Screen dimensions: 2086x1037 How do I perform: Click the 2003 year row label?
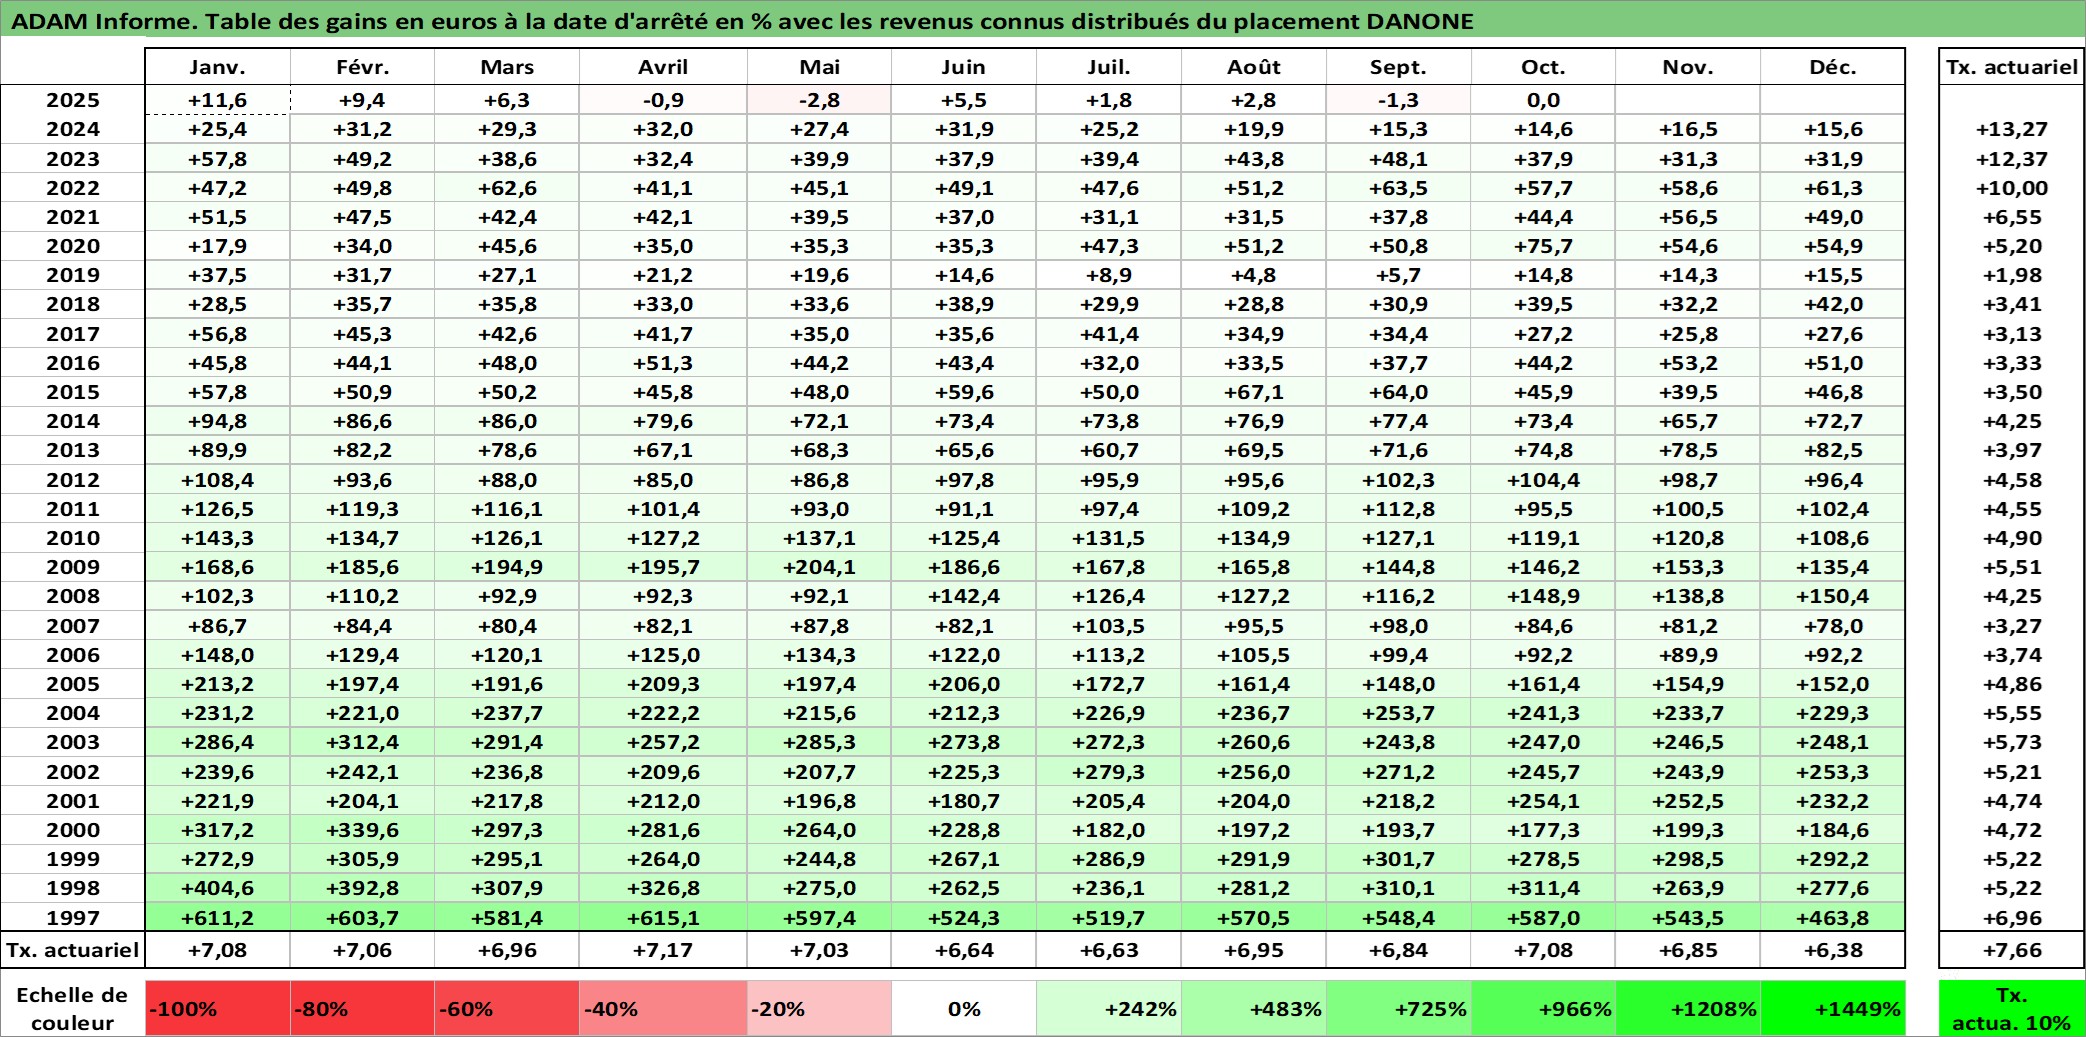tap(73, 742)
